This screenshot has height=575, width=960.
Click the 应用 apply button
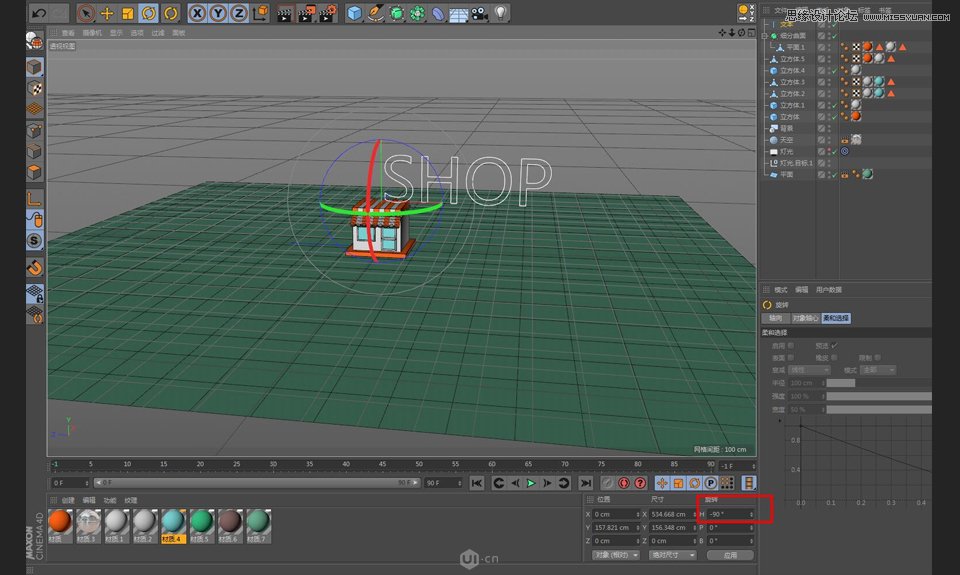730,555
